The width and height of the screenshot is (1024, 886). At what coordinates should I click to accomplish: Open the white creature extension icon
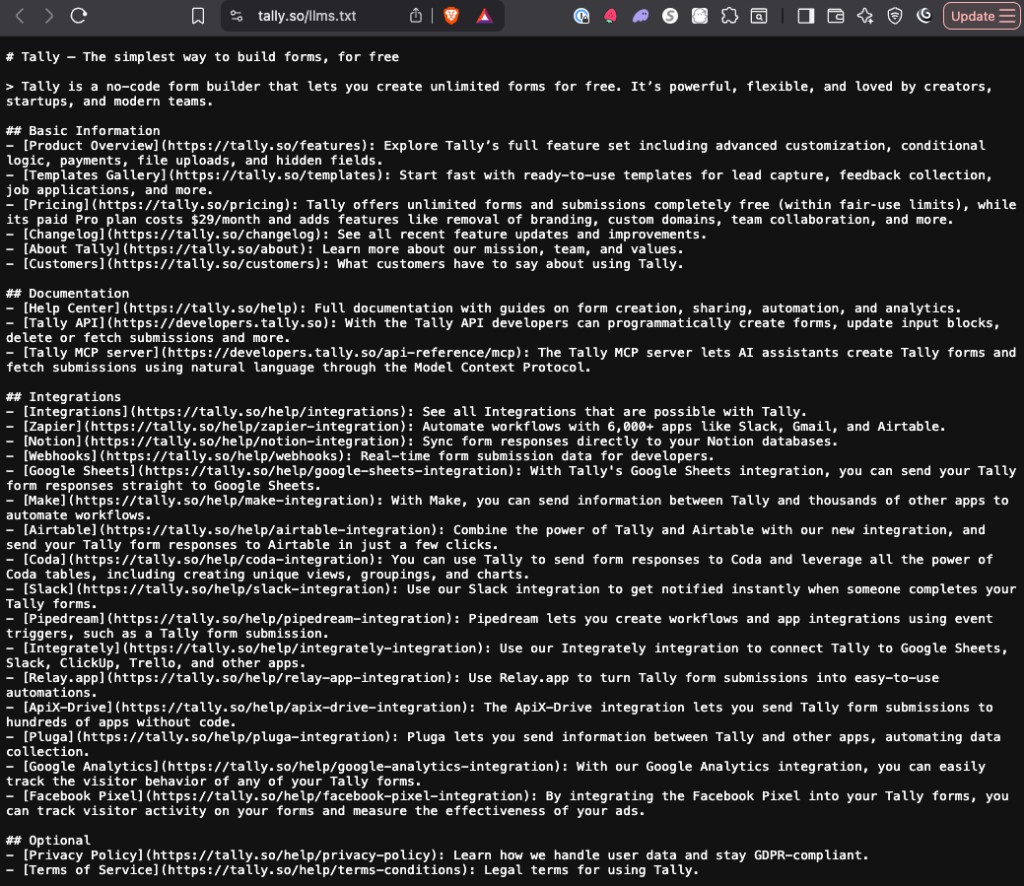(x=699, y=16)
